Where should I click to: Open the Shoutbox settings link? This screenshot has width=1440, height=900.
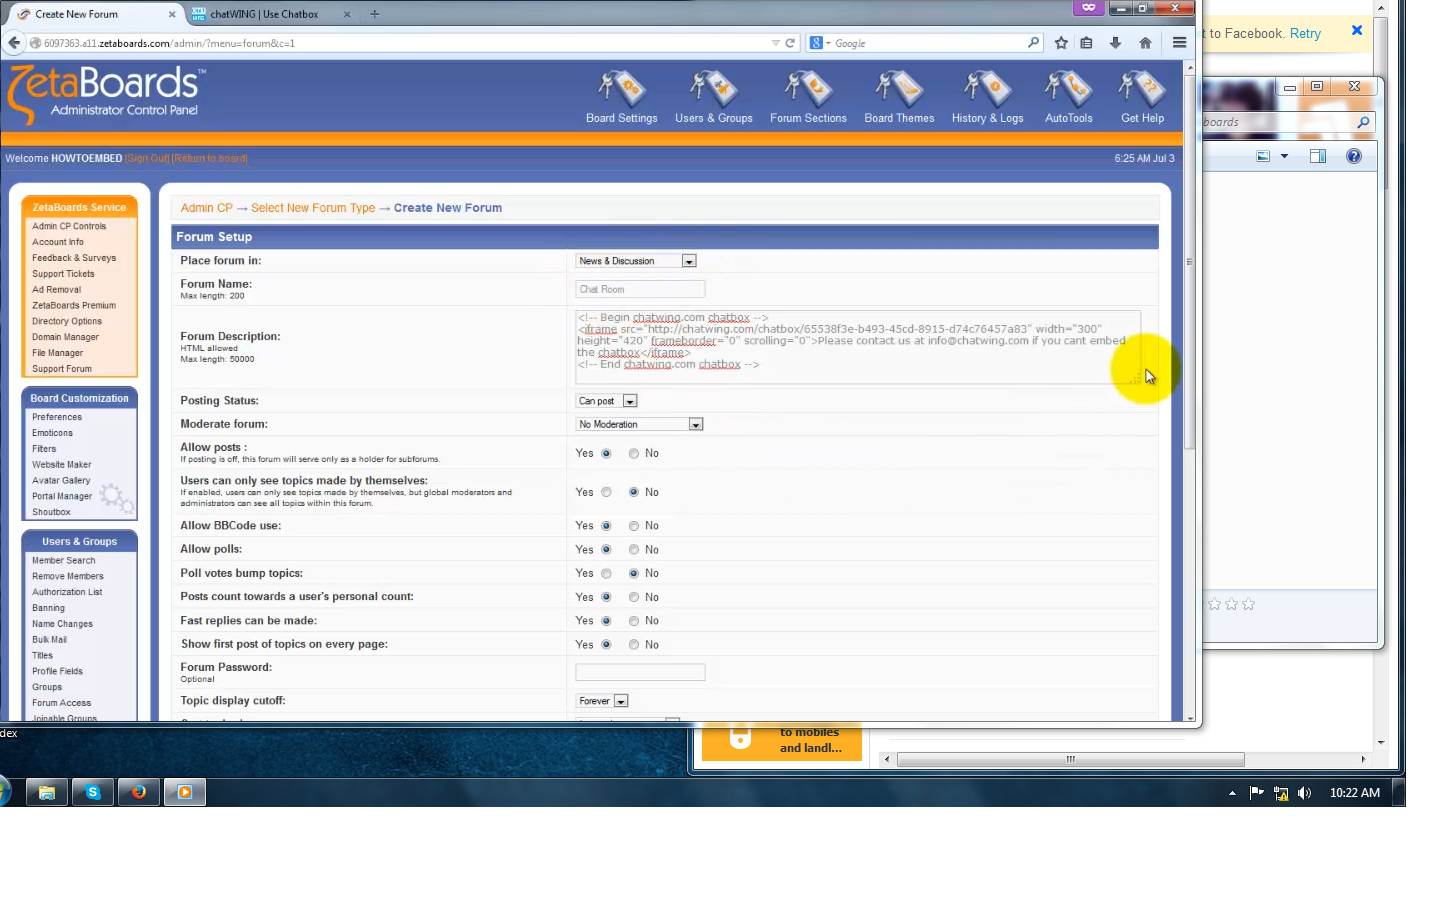click(x=50, y=511)
